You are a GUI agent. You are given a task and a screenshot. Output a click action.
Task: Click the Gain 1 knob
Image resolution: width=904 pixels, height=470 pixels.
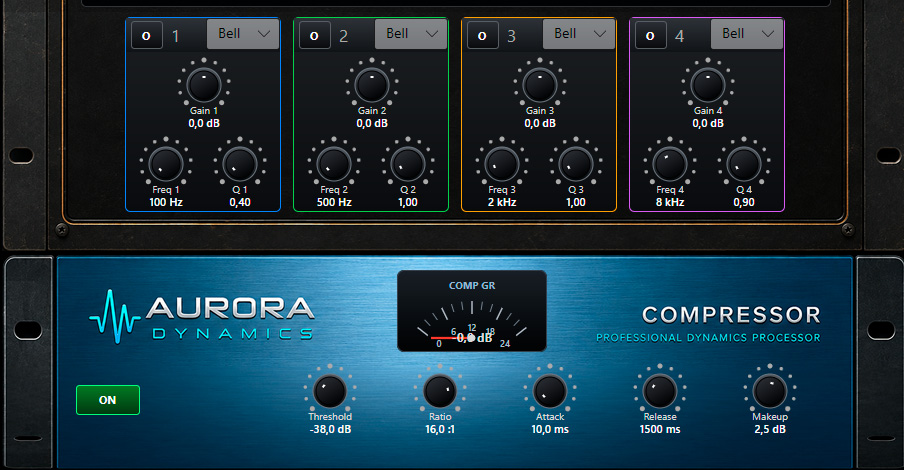click(204, 85)
